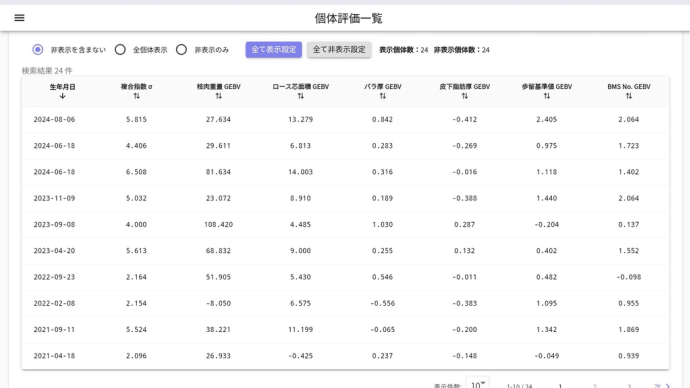The height and width of the screenshot is (388, 690).
Task: Click the -0.556 rib thickness value
Action: click(382, 303)
